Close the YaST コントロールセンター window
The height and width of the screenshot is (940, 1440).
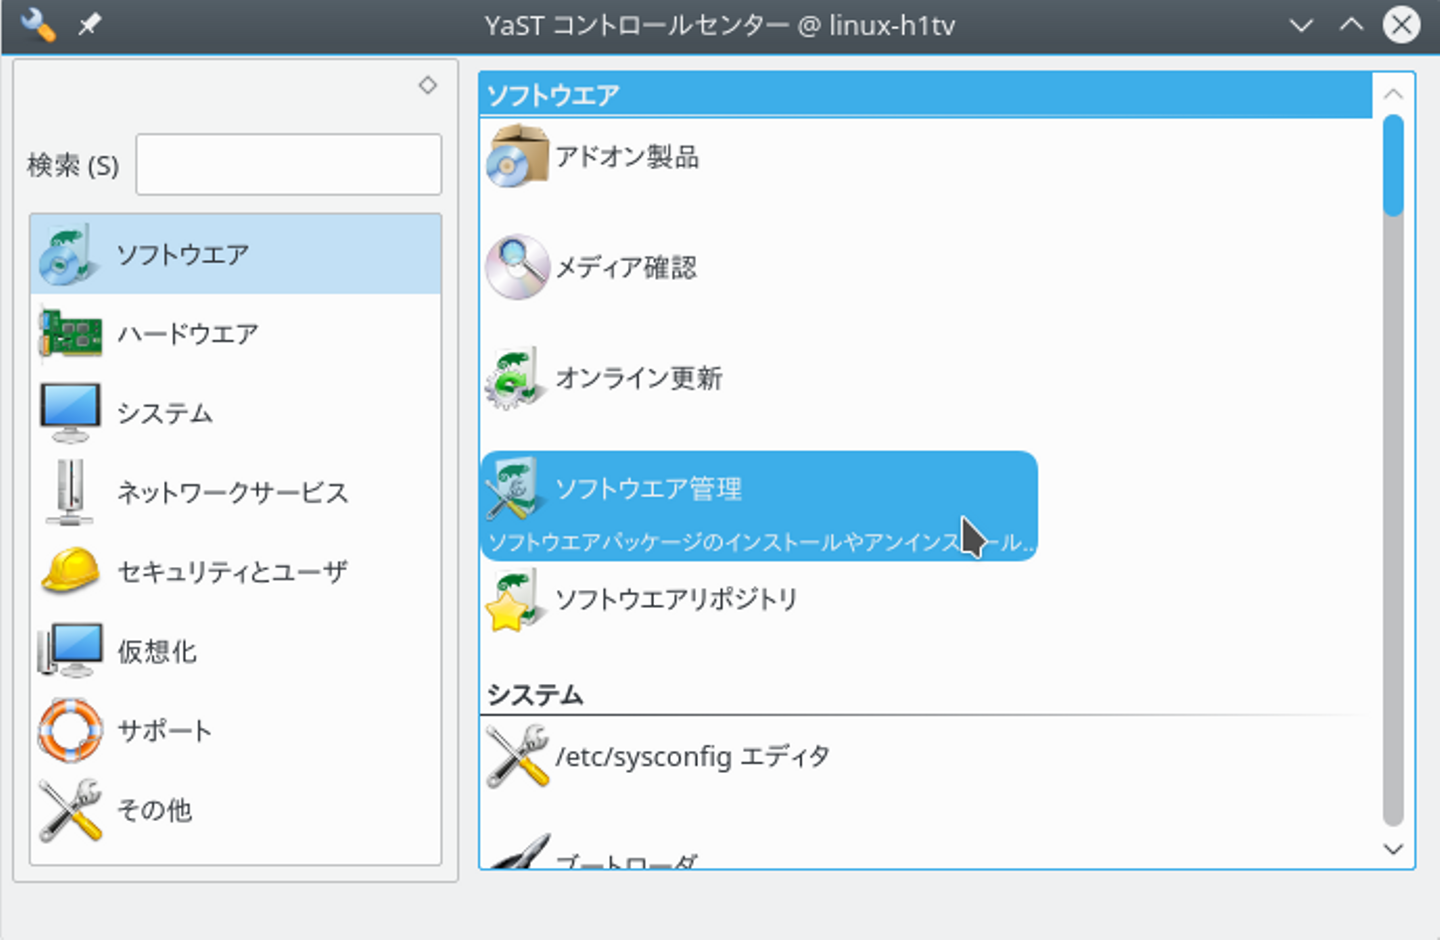pyautogui.click(x=1402, y=25)
